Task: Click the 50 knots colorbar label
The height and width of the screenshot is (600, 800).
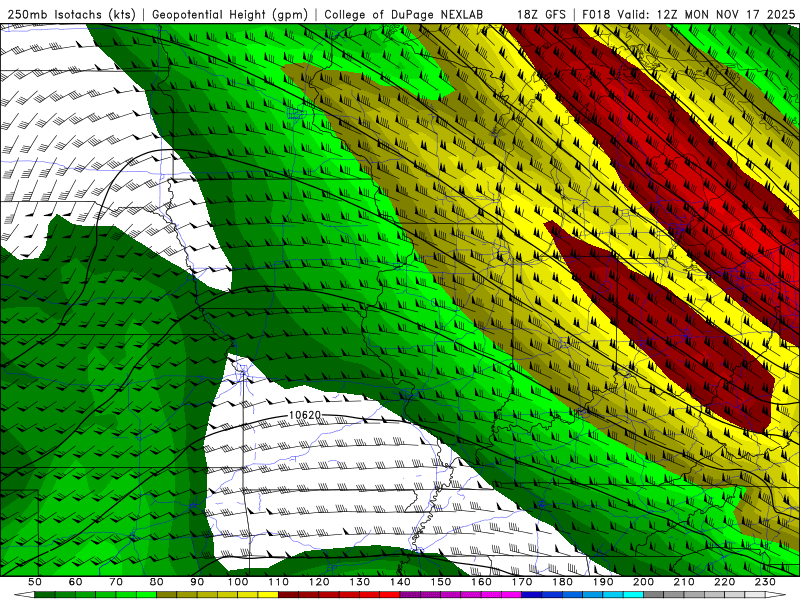Action: 35,582
